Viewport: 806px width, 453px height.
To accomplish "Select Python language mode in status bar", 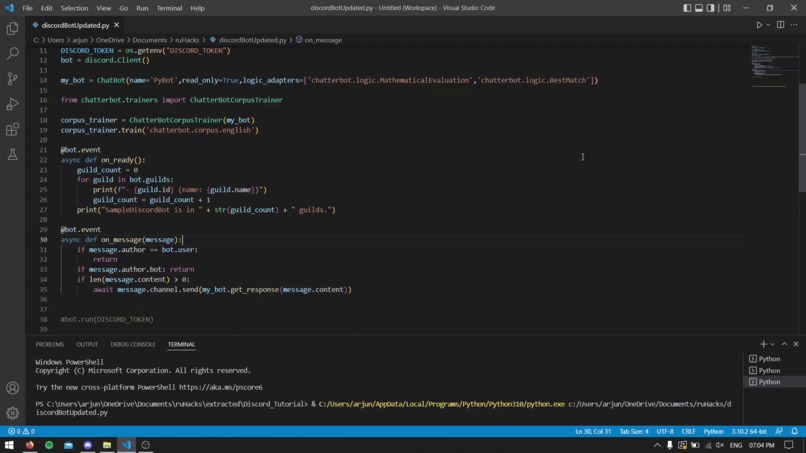I will tap(713, 431).
